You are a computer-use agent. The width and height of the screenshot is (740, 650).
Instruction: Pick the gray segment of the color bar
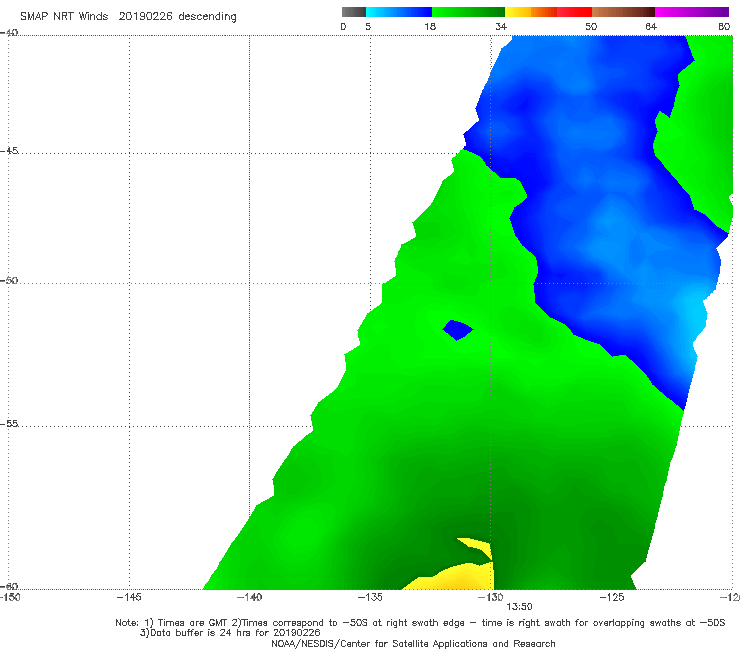[x=354, y=12]
